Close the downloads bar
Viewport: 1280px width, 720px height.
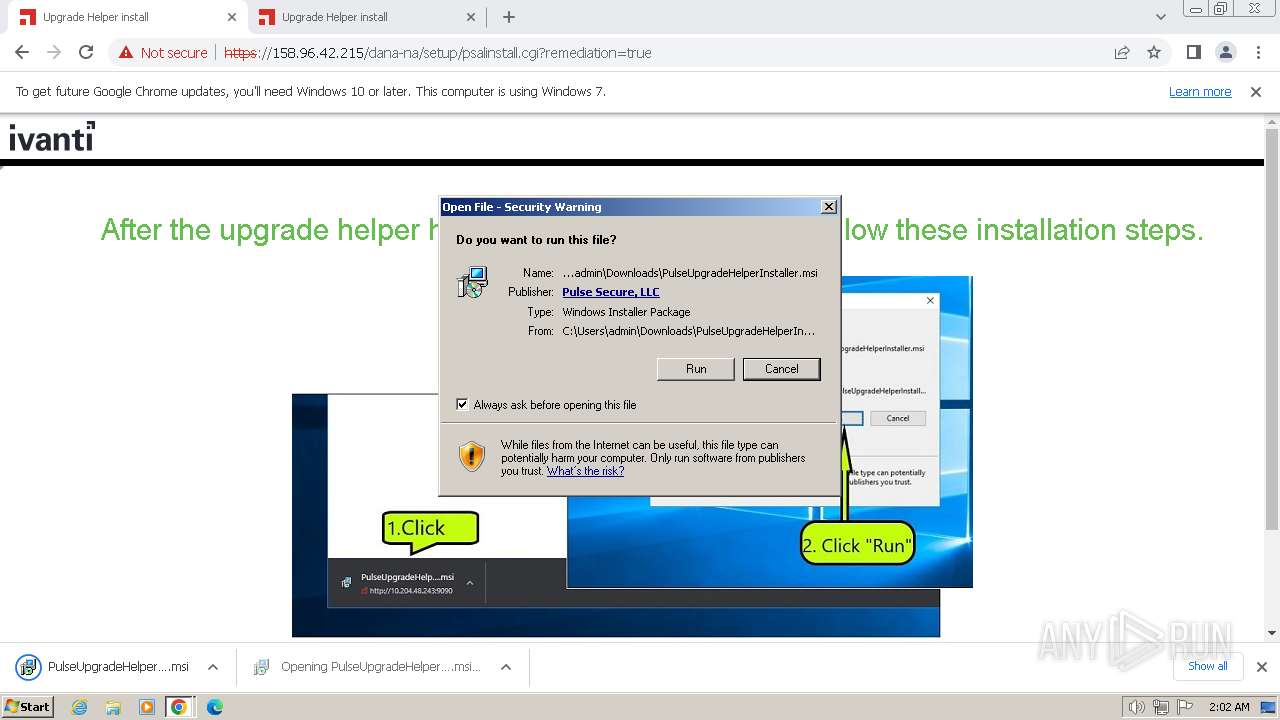[1261, 667]
